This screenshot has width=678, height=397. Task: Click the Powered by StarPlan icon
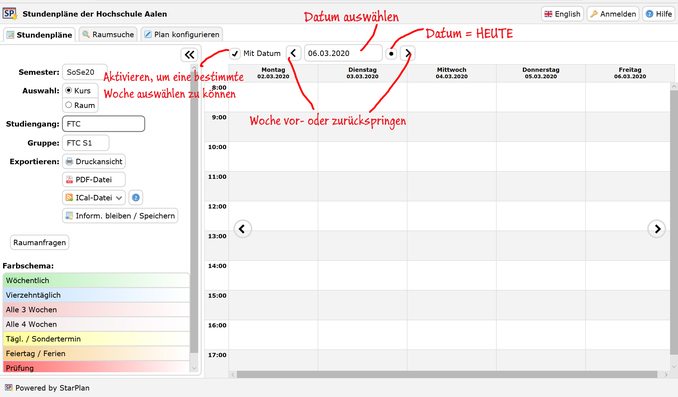[x=9, y=387]
